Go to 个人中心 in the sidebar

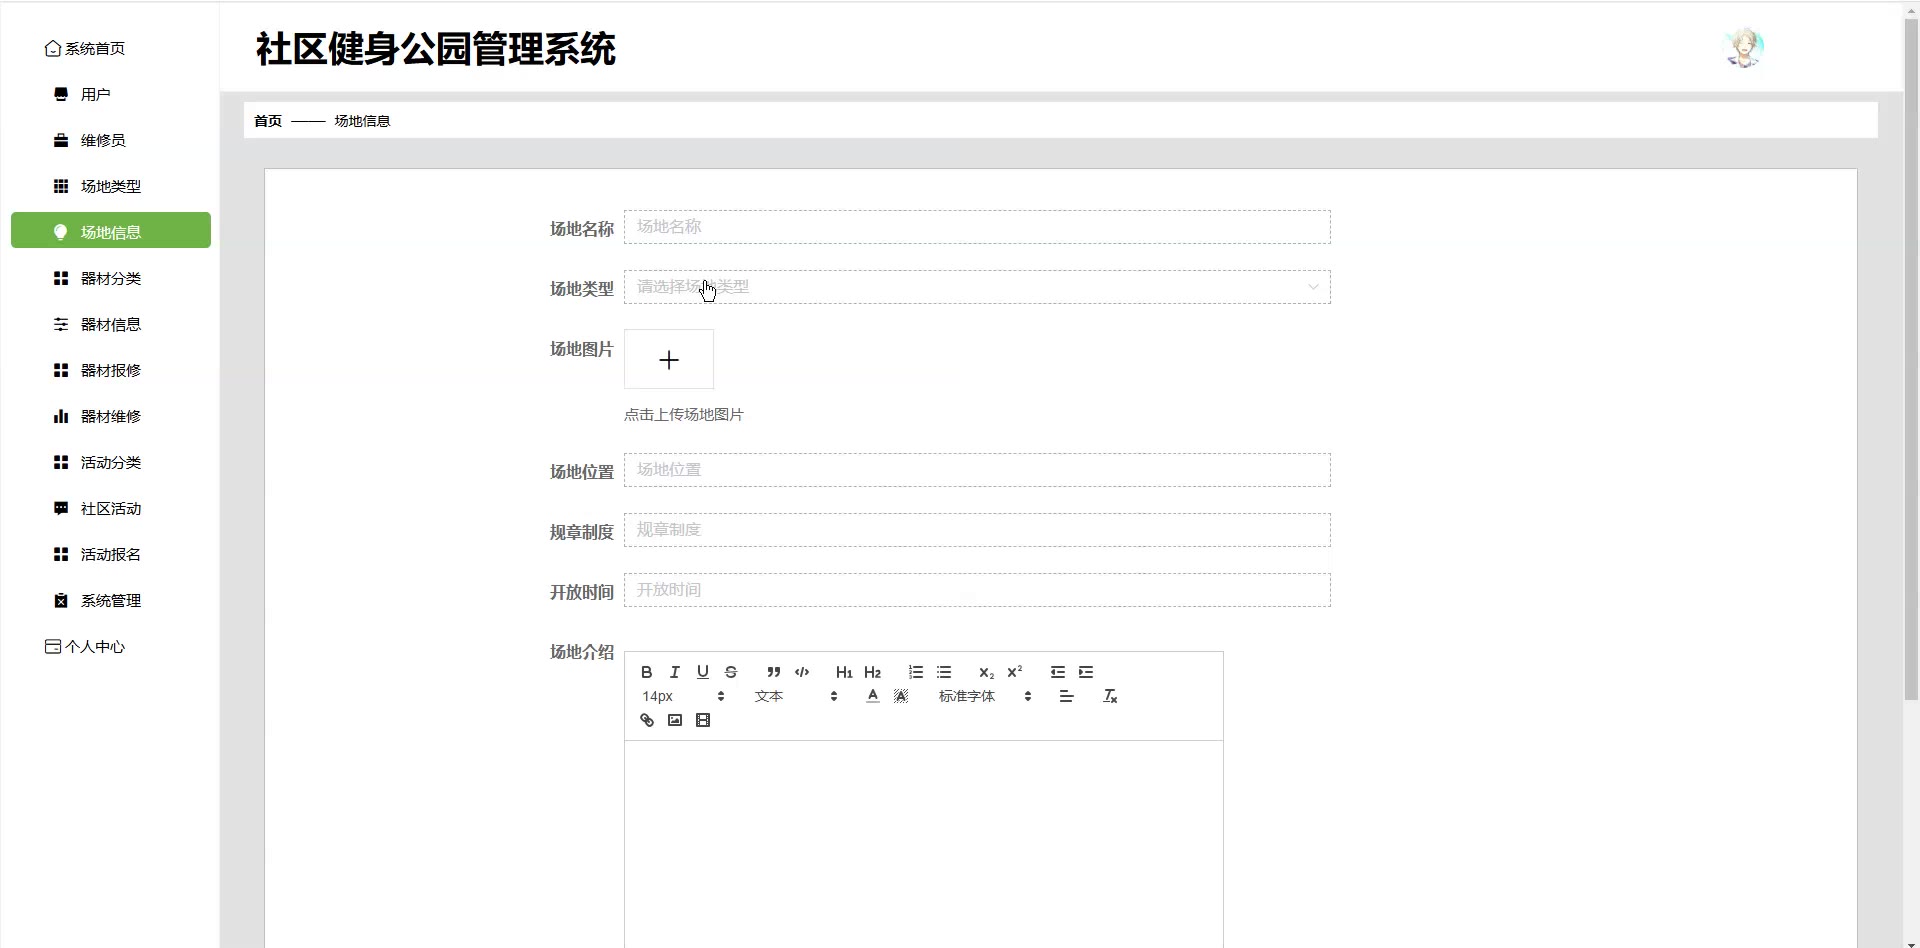click(x=85, y=646)
